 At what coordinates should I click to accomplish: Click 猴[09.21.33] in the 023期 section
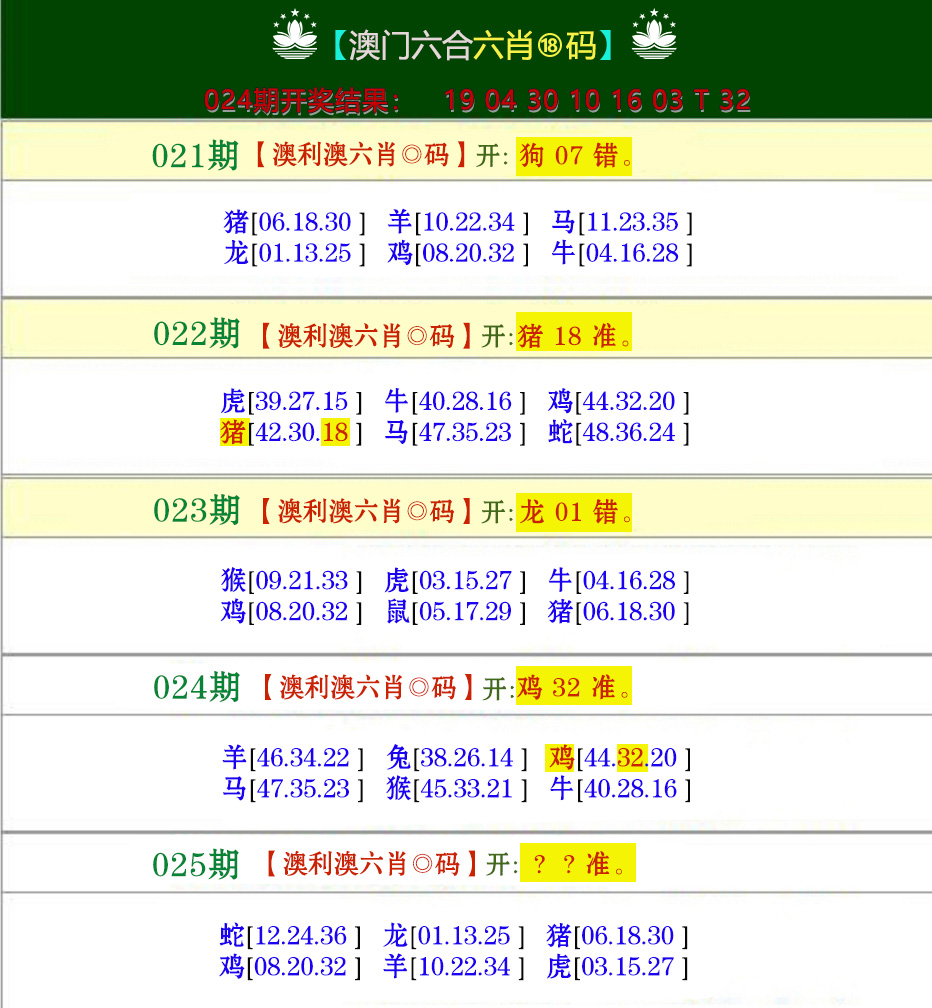291,581
